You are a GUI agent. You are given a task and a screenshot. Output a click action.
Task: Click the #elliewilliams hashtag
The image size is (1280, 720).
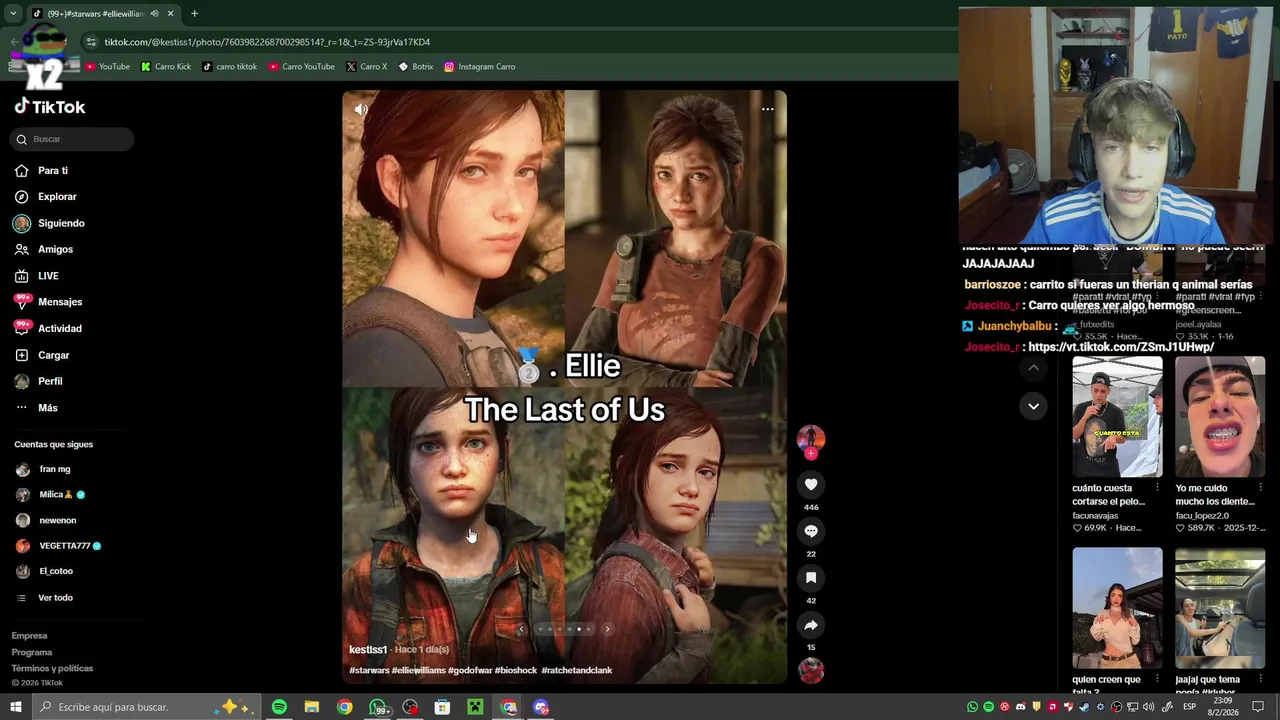[419, 670]
